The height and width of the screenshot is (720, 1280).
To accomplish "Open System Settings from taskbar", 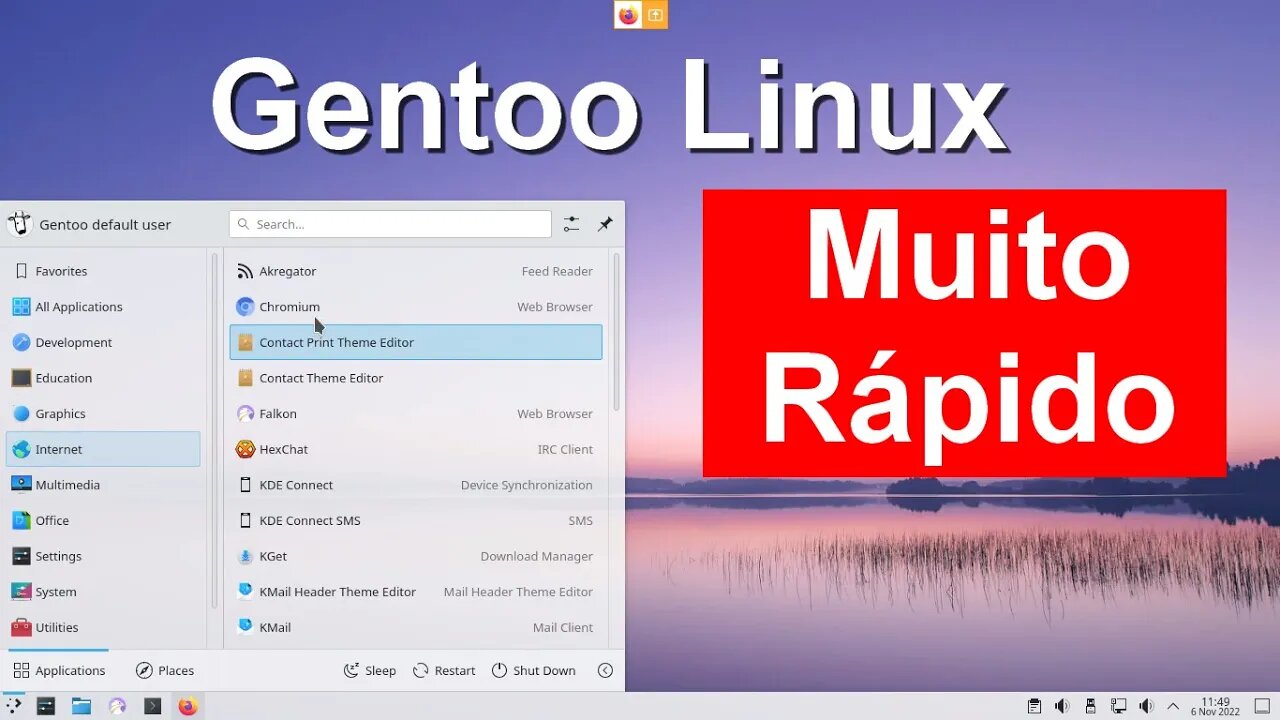I will [x=46, y=706].
